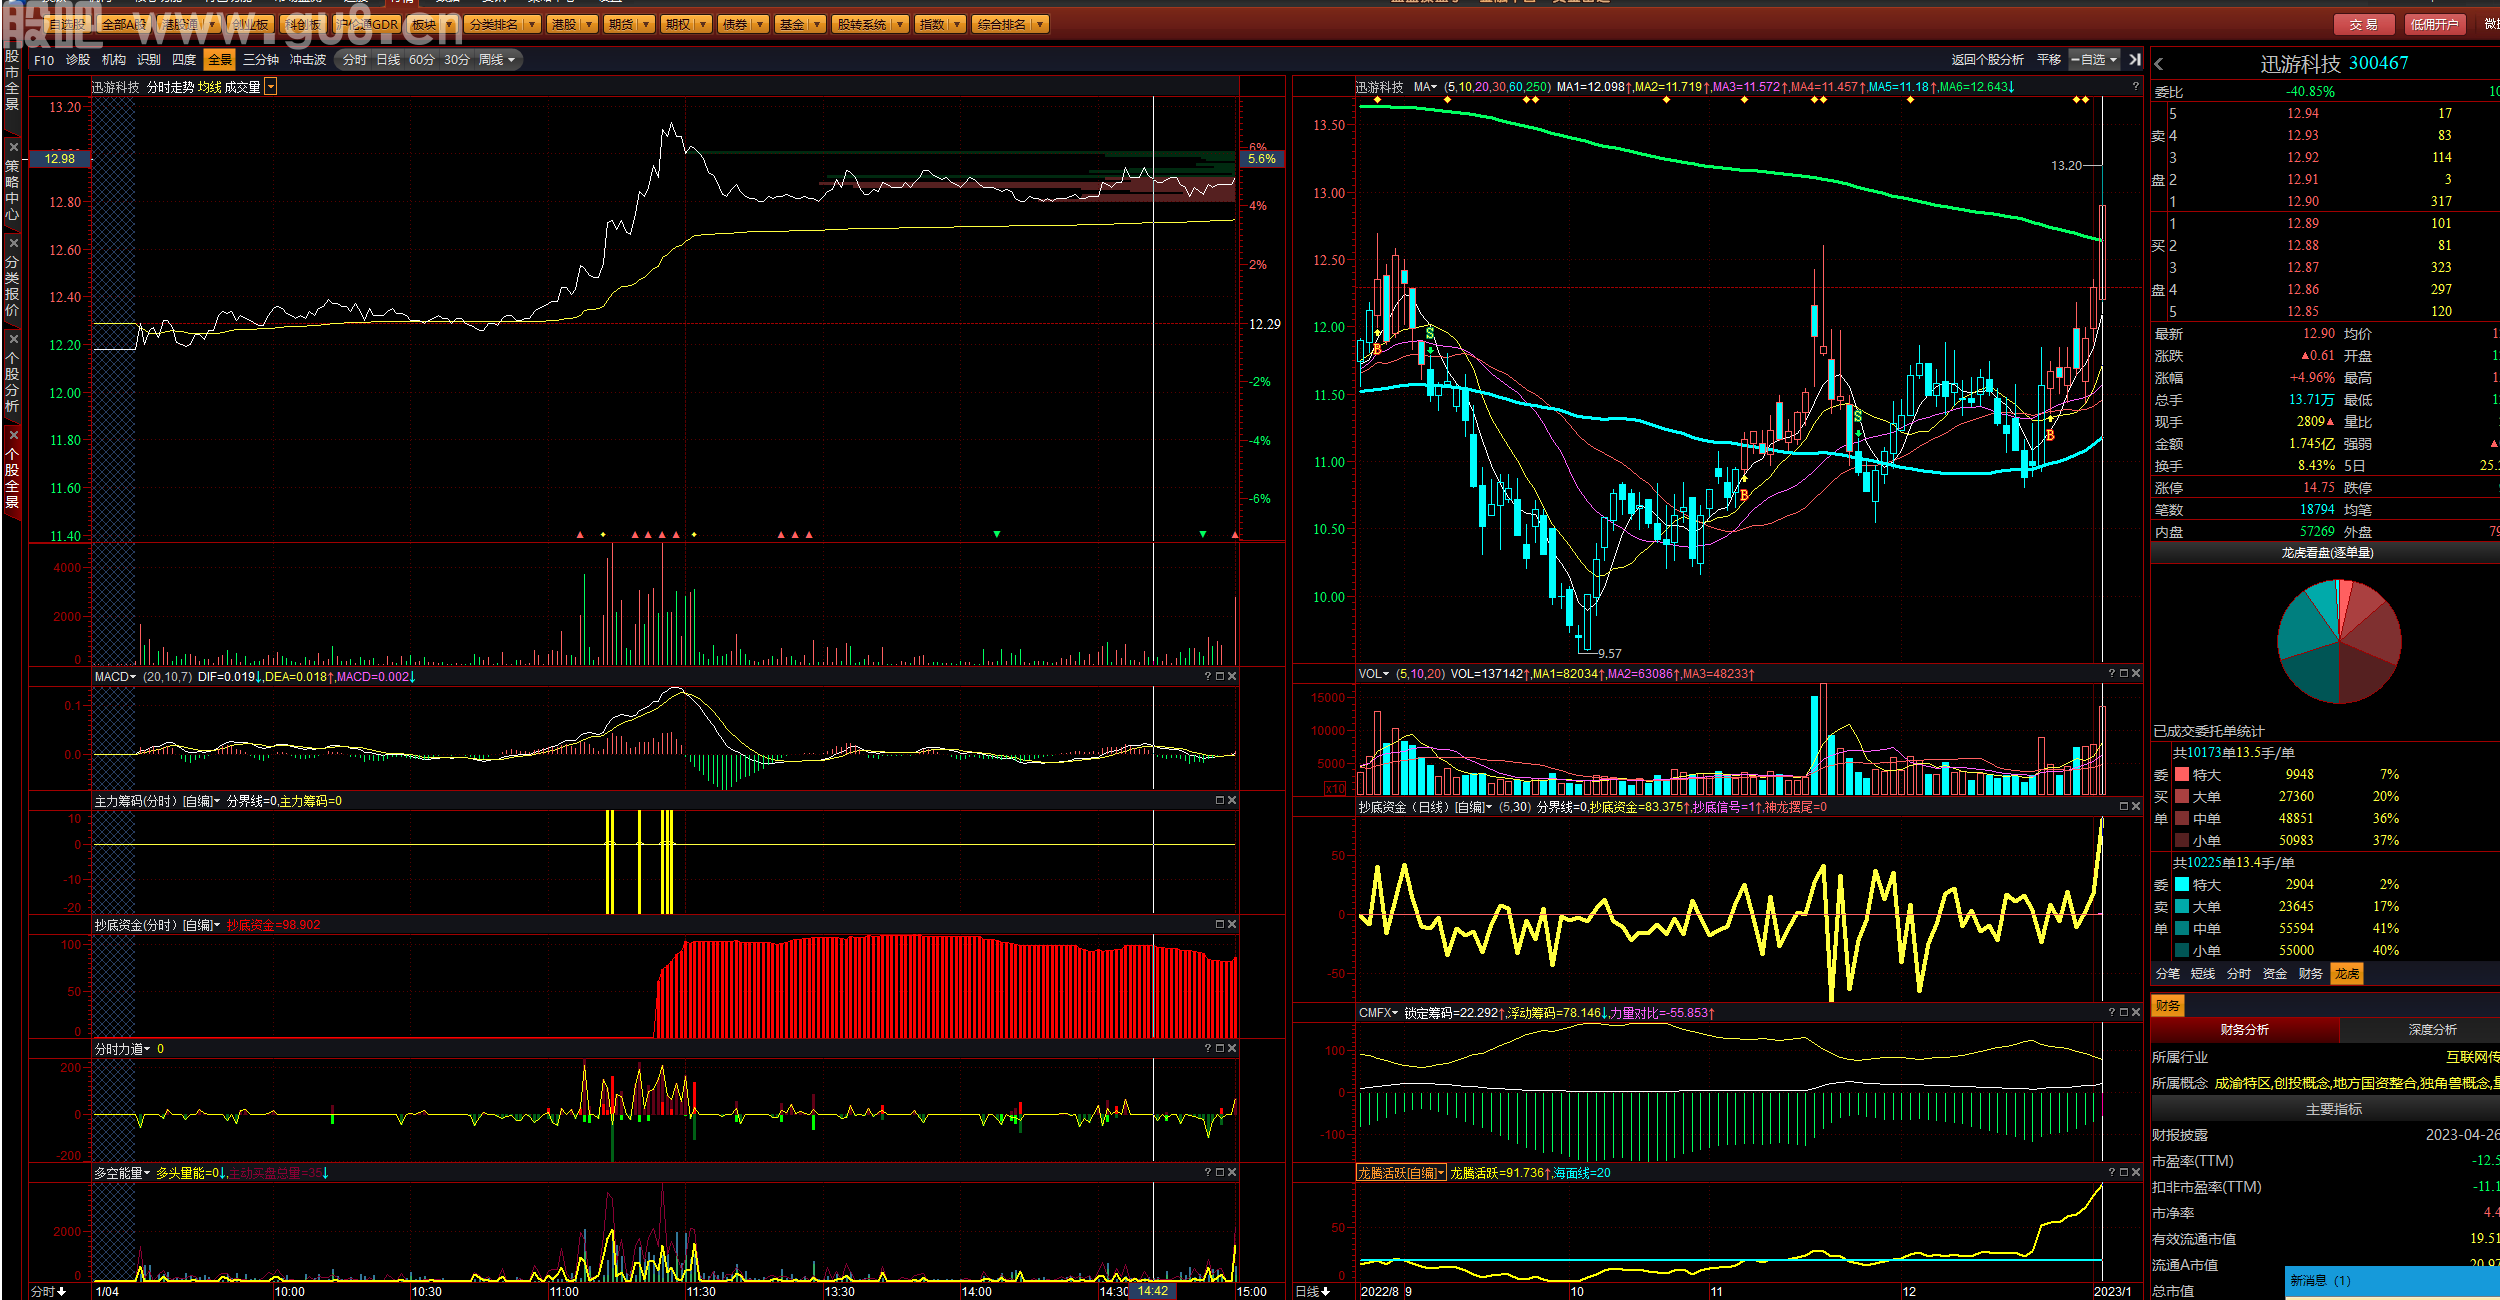Select the 识别 view mode
Viewport: 2500px width, 1300px height.
click(x=149, y=60)
